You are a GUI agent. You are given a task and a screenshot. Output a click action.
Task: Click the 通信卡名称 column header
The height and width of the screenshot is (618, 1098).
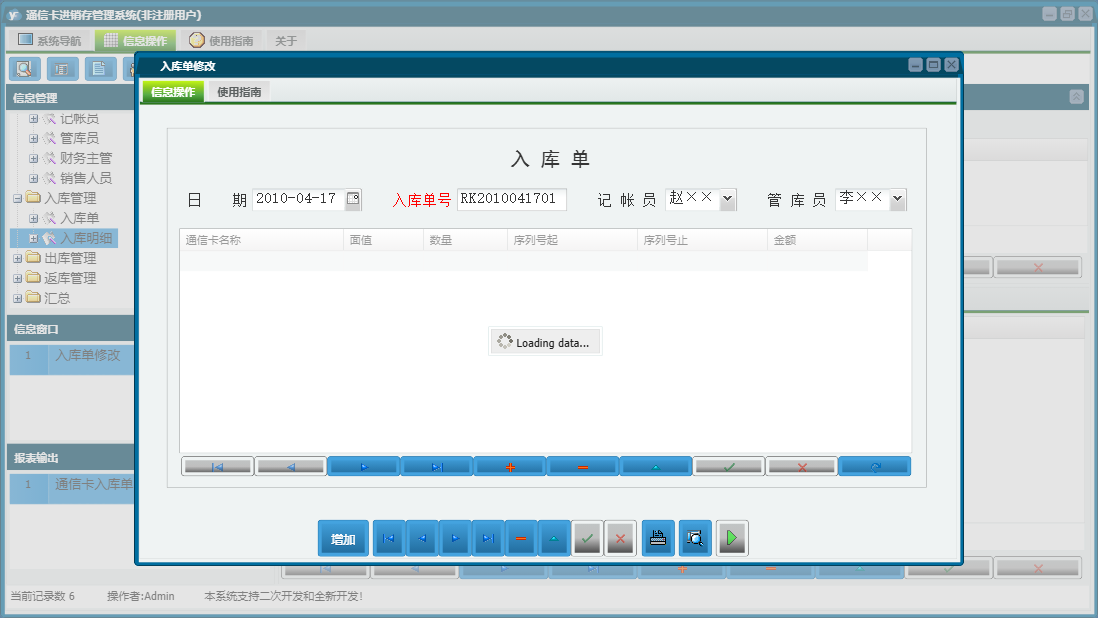[x=261, y=240]
